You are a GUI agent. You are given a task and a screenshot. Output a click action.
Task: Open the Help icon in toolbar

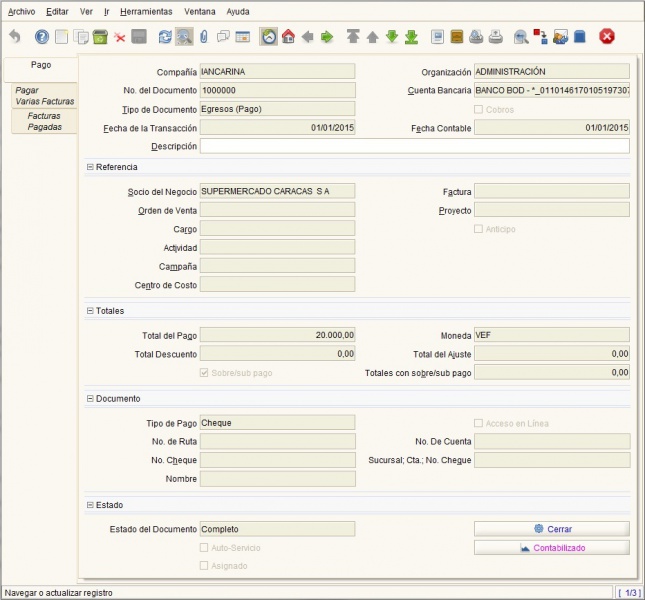pyautogui.click(x=42, y=37)
